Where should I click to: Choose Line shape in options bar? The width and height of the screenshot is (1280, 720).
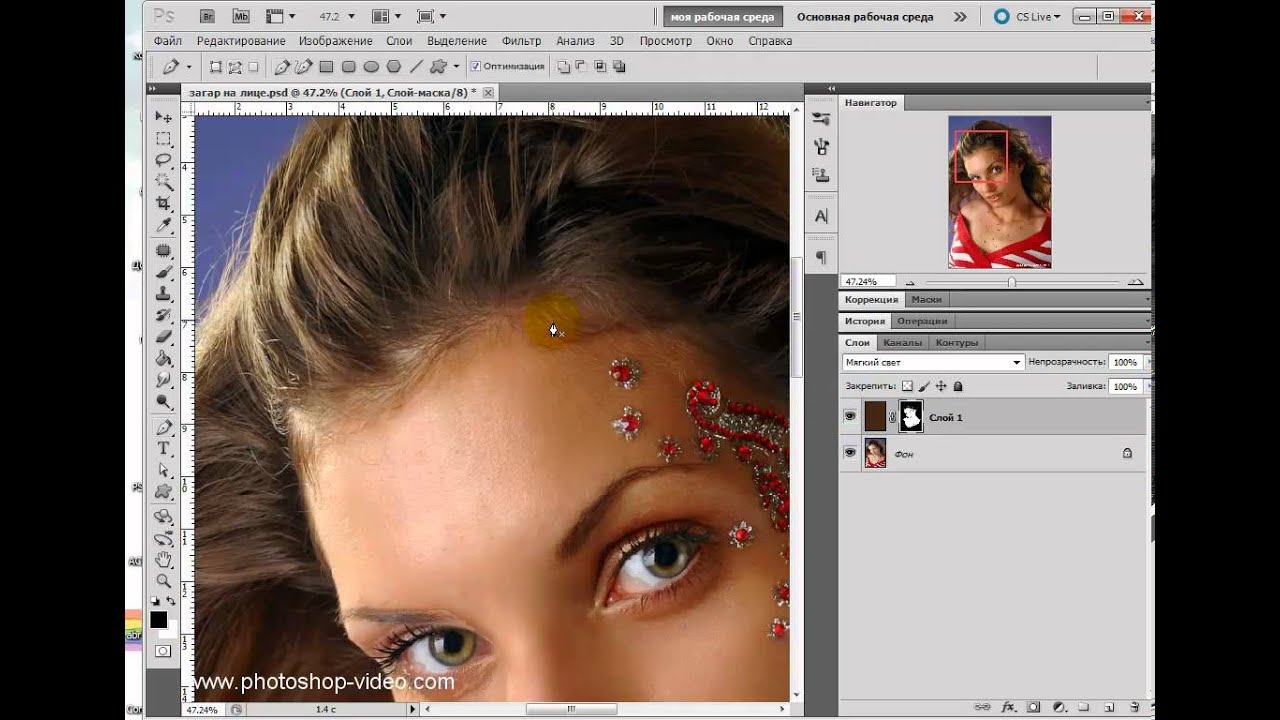(x=416, y=67)
